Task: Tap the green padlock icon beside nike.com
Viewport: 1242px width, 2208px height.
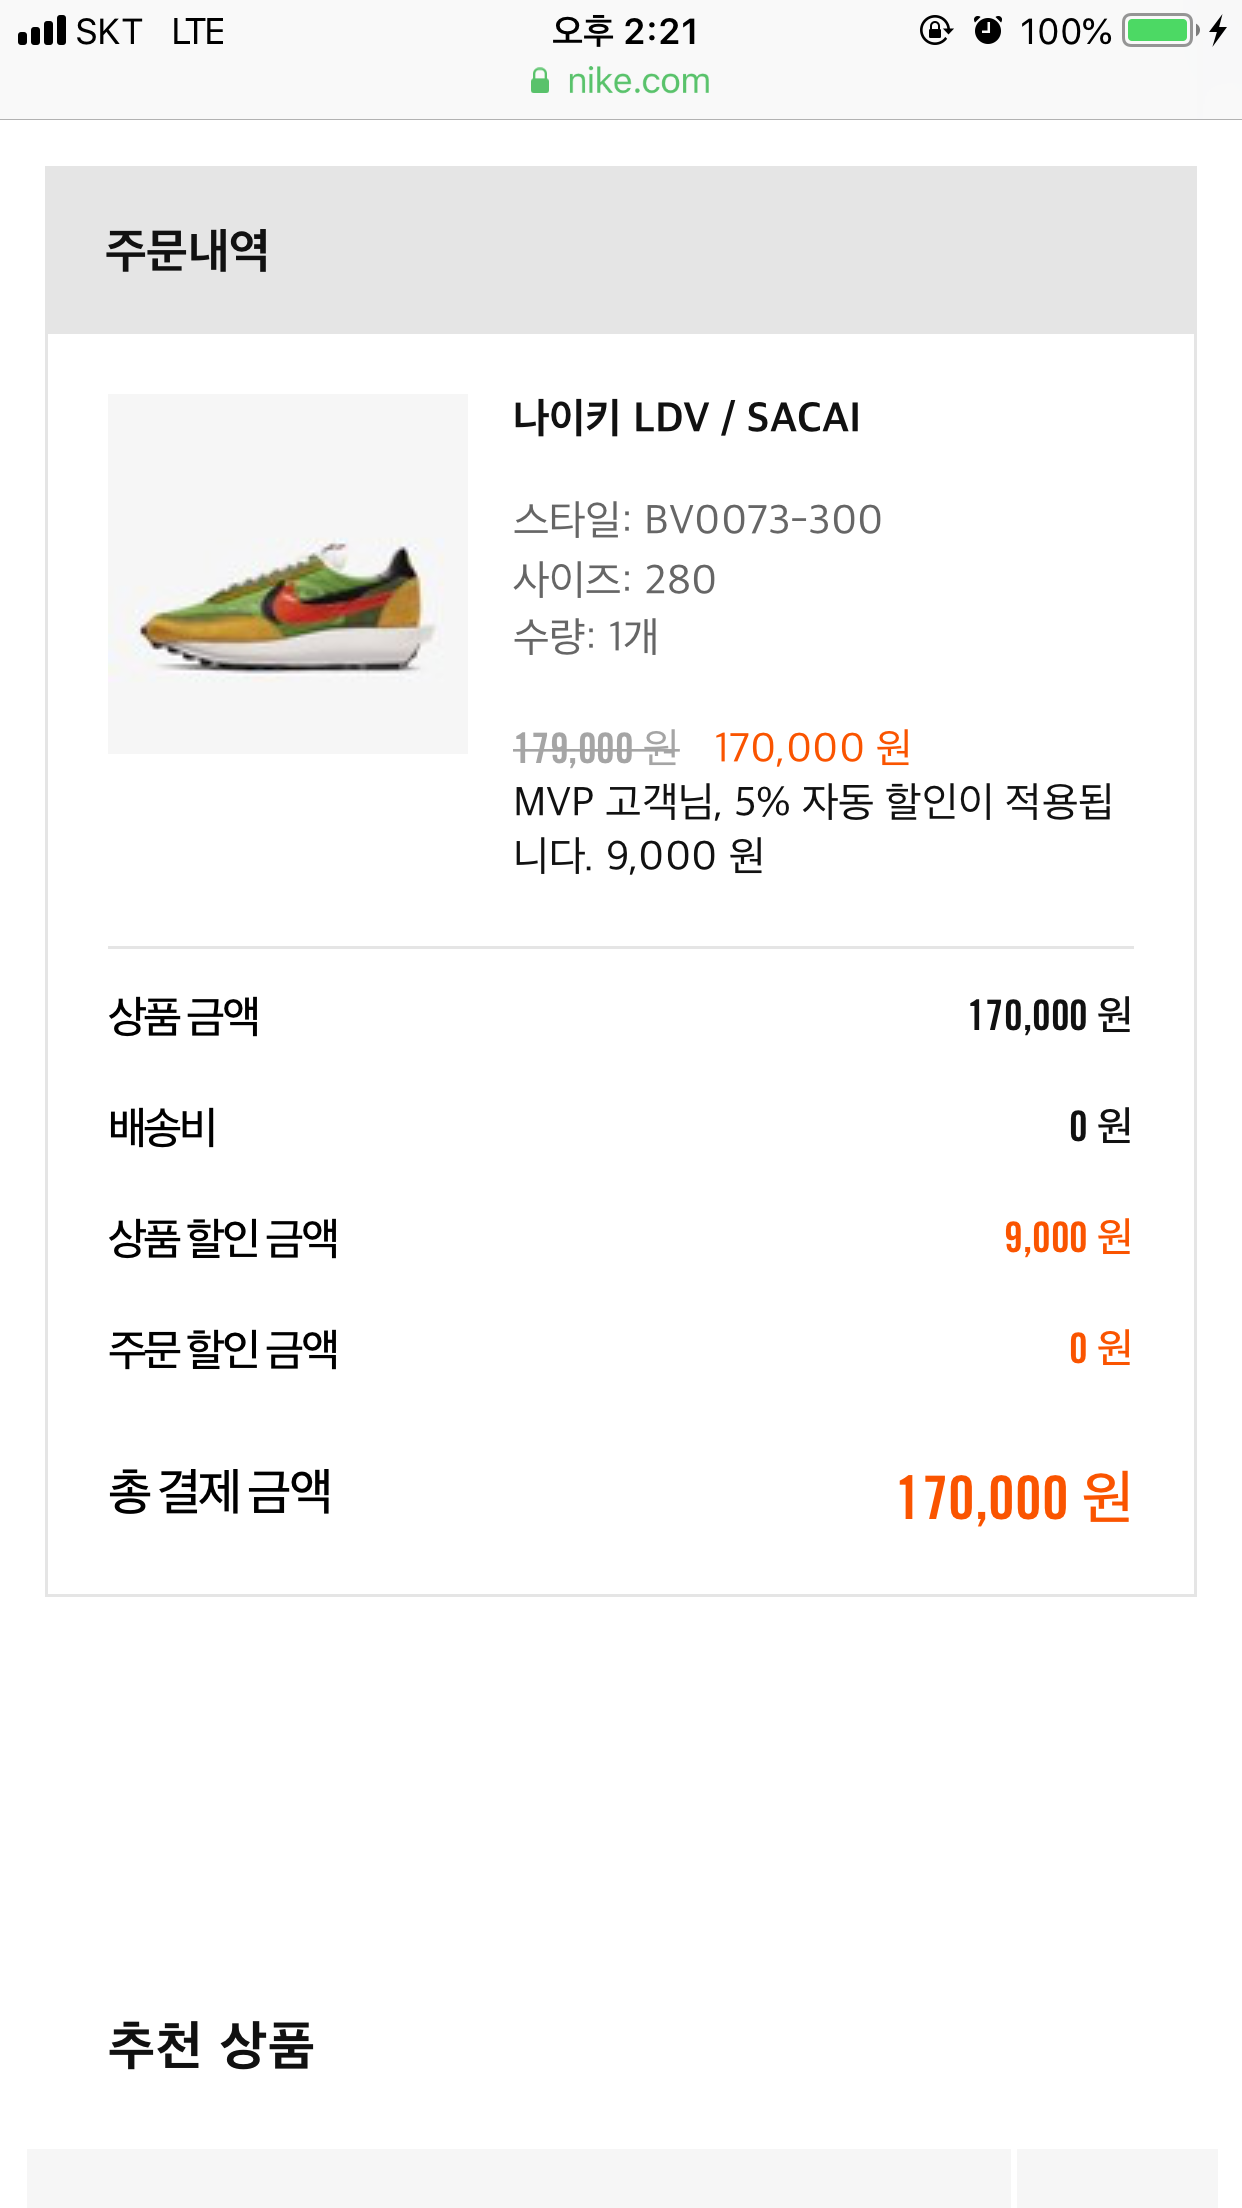Action: [x=540, y=81]
